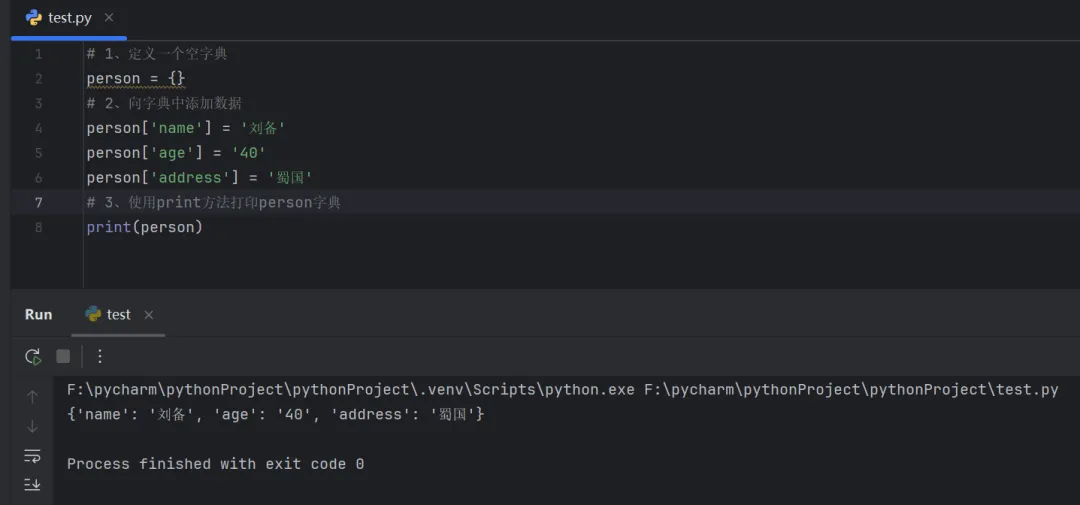
Task: Click the underlined person variable on line 2
Action: [113, 78]
